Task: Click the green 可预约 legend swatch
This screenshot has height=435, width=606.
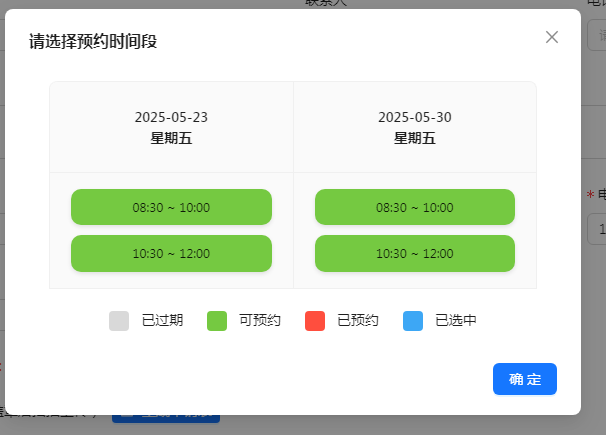Action: [217, 321]
